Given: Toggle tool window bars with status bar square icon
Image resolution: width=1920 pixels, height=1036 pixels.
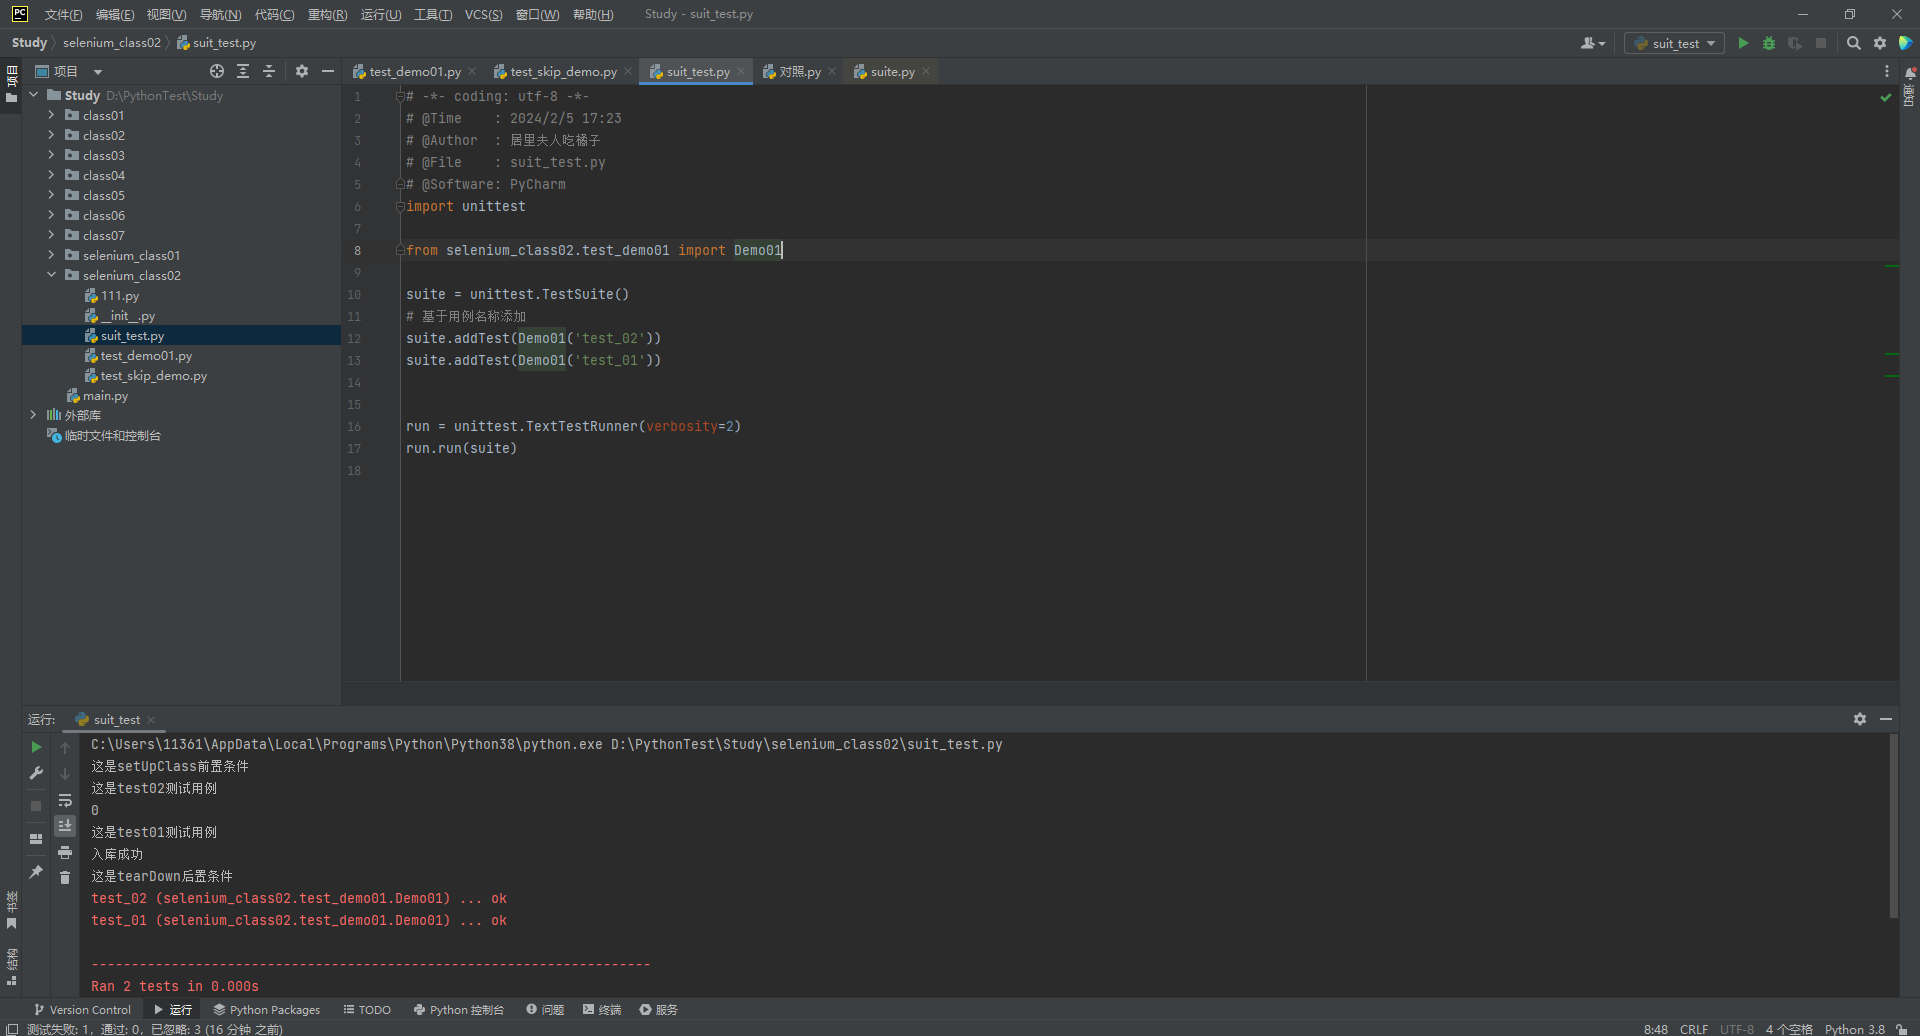Looking at the screenshot, I should pyautogui.click(x=12, y=1029).
